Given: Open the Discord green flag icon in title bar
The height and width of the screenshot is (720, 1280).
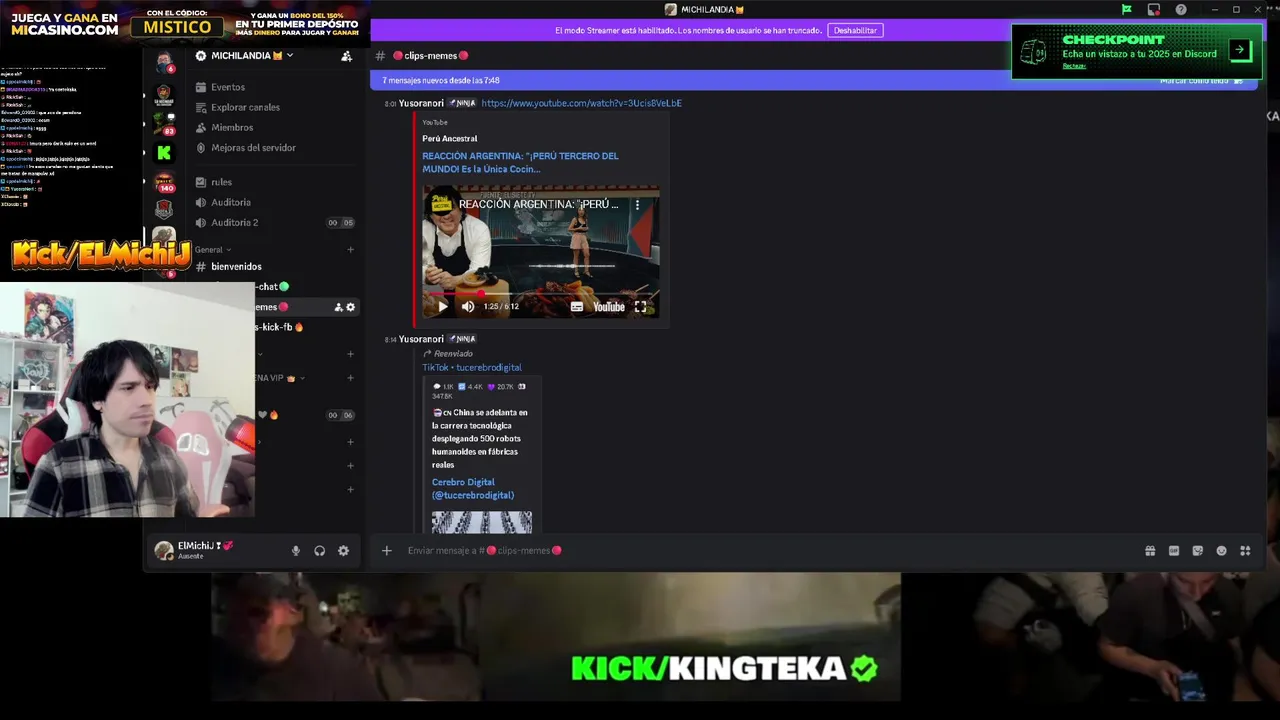Looking at the screenshot, I should pyautogui.click(x=1126, y=9).
